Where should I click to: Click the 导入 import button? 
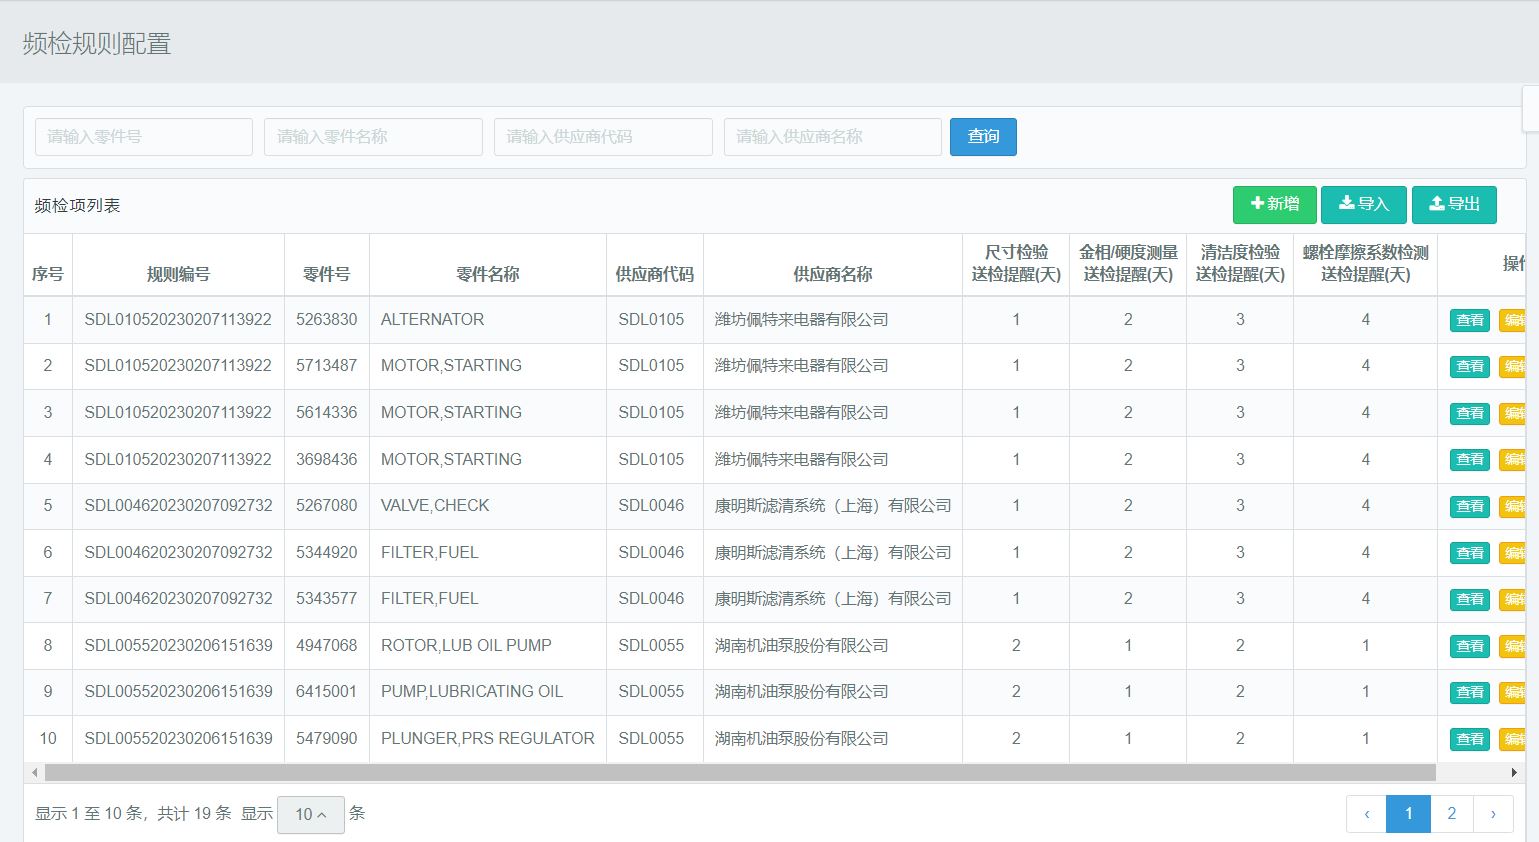tap(1363, 204)
